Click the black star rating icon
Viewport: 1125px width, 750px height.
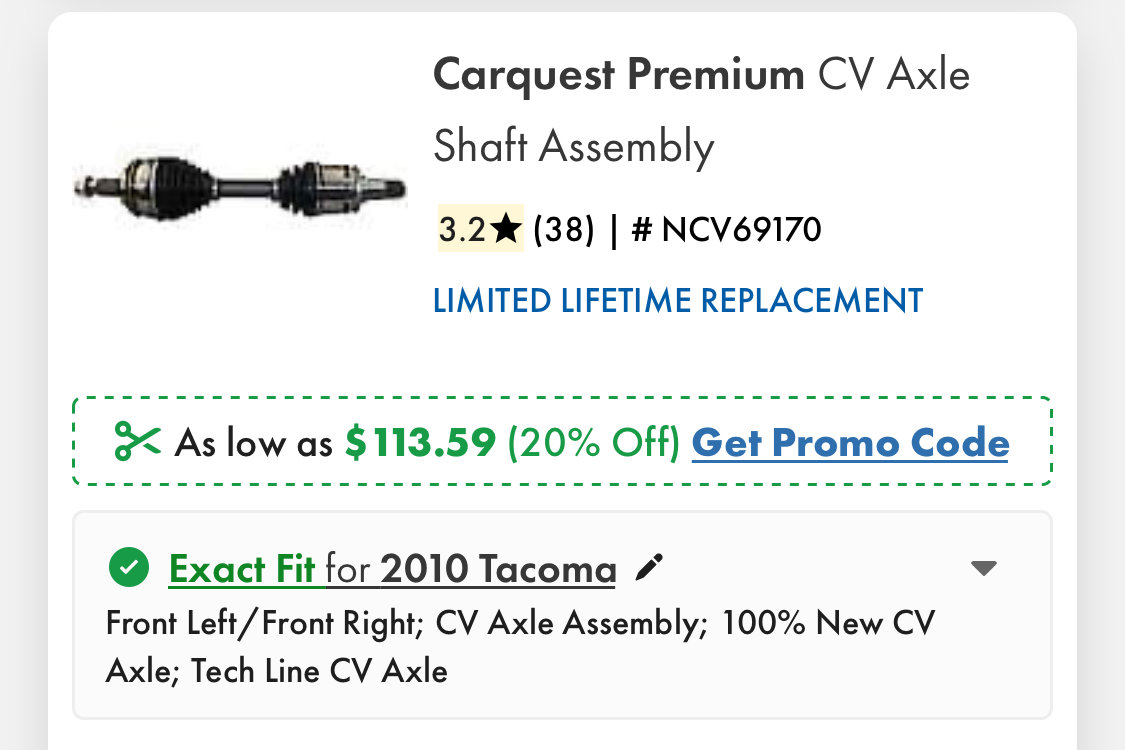507,230
